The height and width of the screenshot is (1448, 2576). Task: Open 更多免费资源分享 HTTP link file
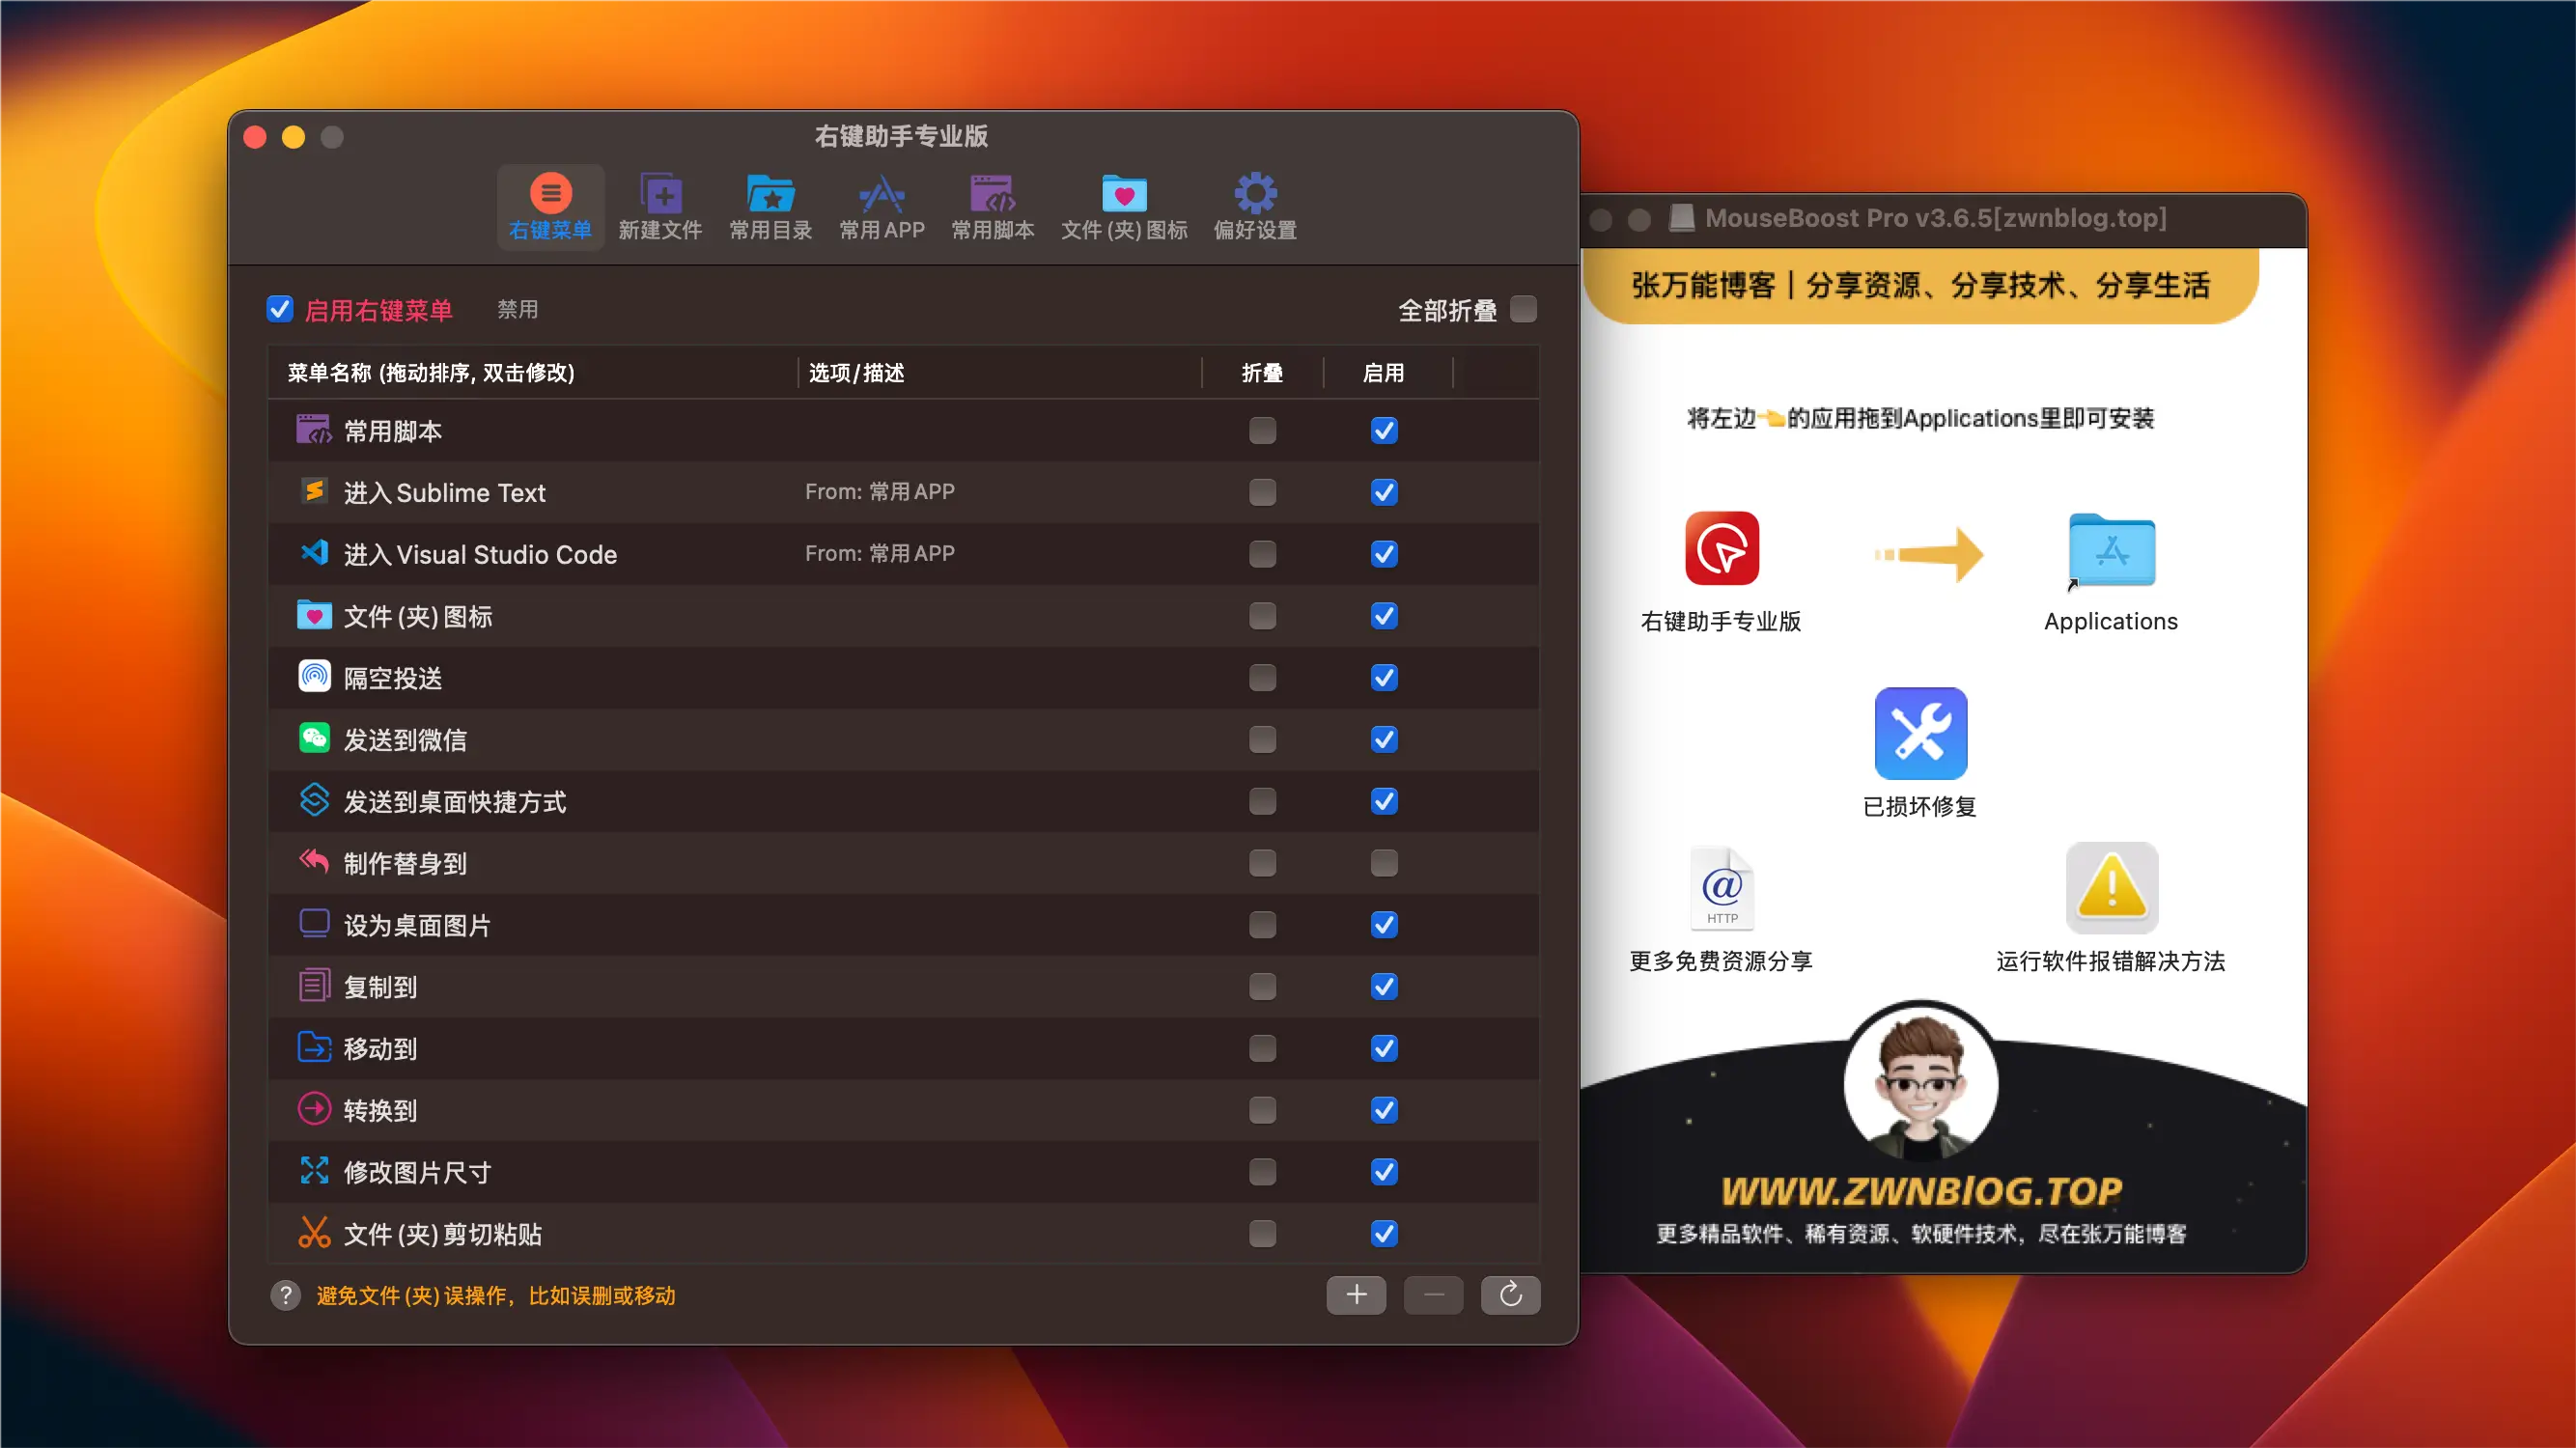[1722, 889]
